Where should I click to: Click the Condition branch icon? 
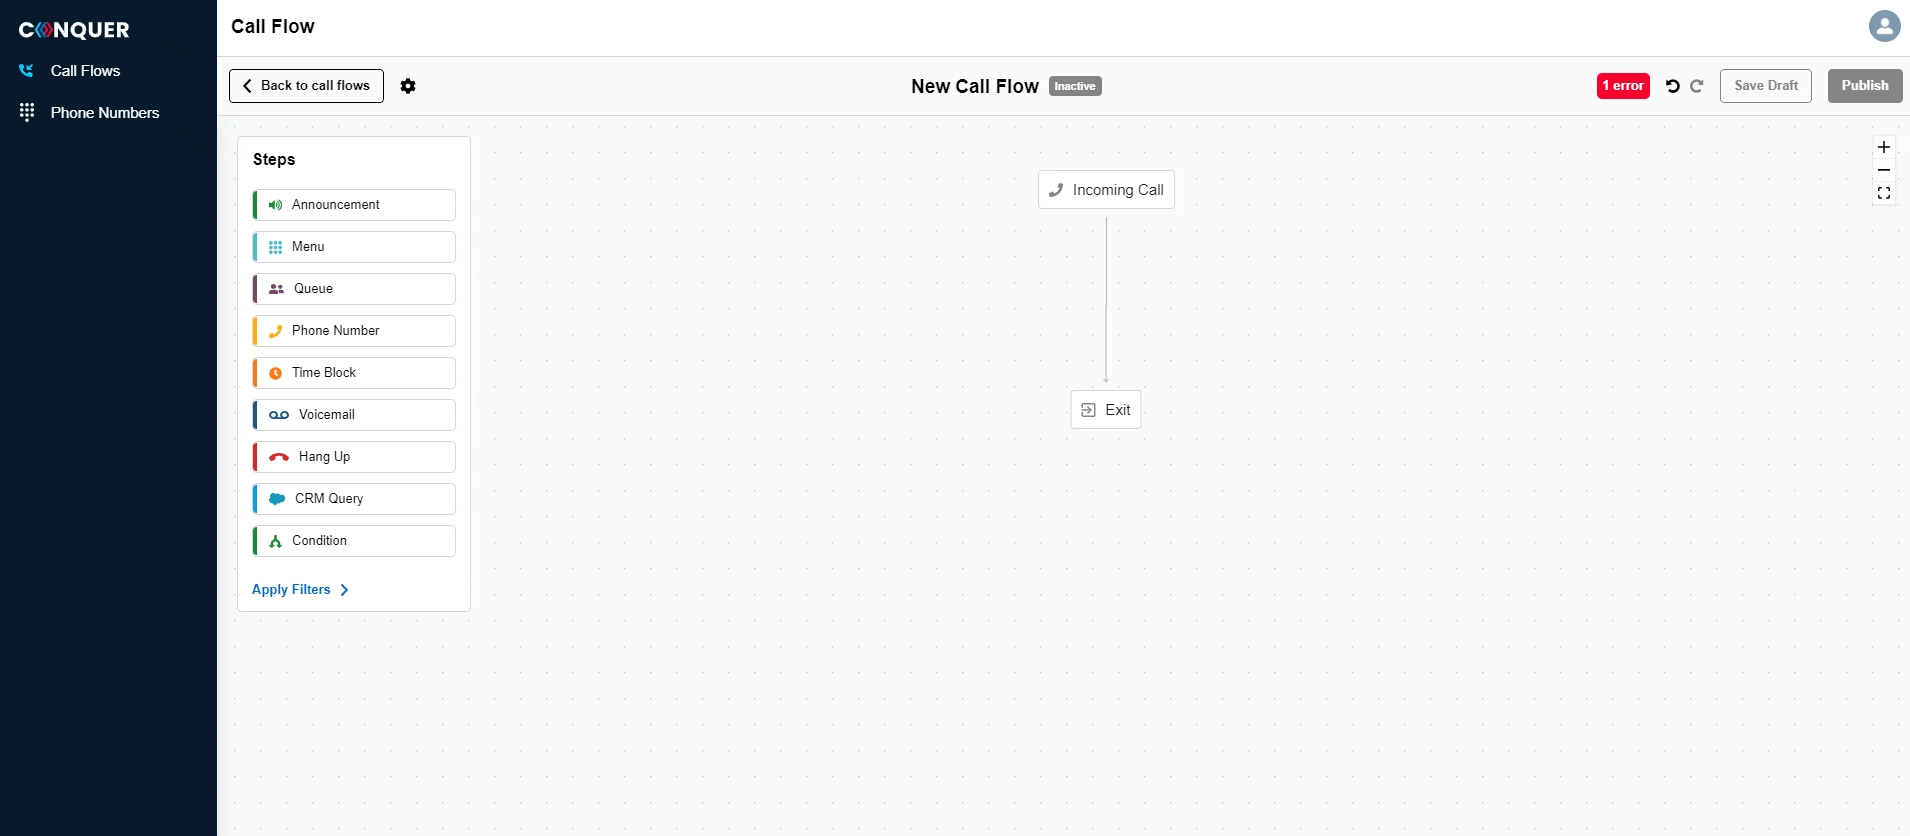276,541
